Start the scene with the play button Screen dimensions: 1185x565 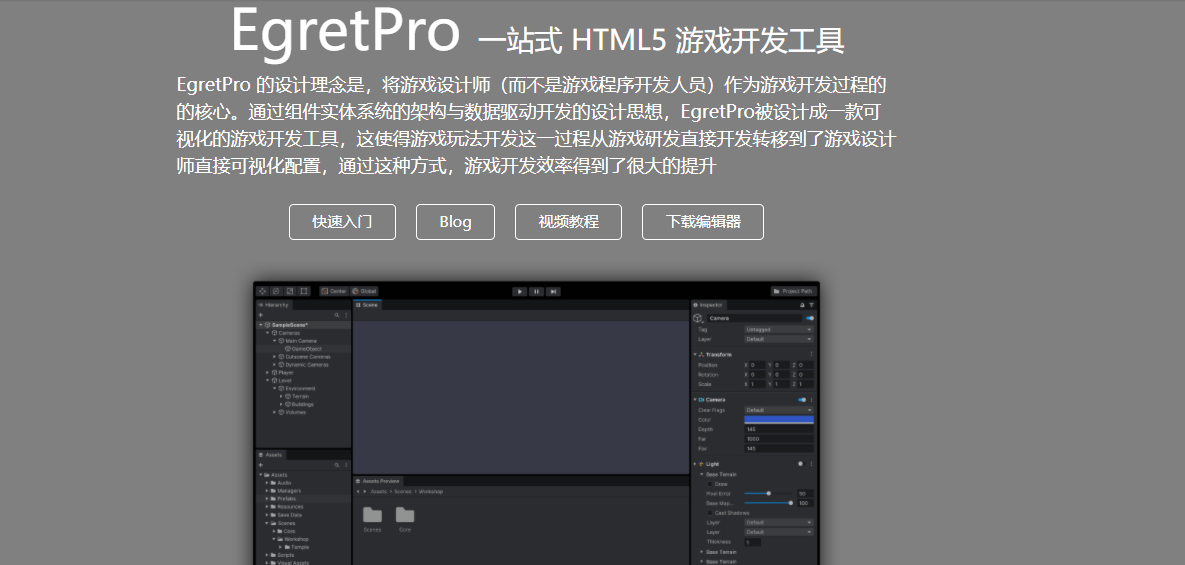pyautogui.click(x=520, y=292)
